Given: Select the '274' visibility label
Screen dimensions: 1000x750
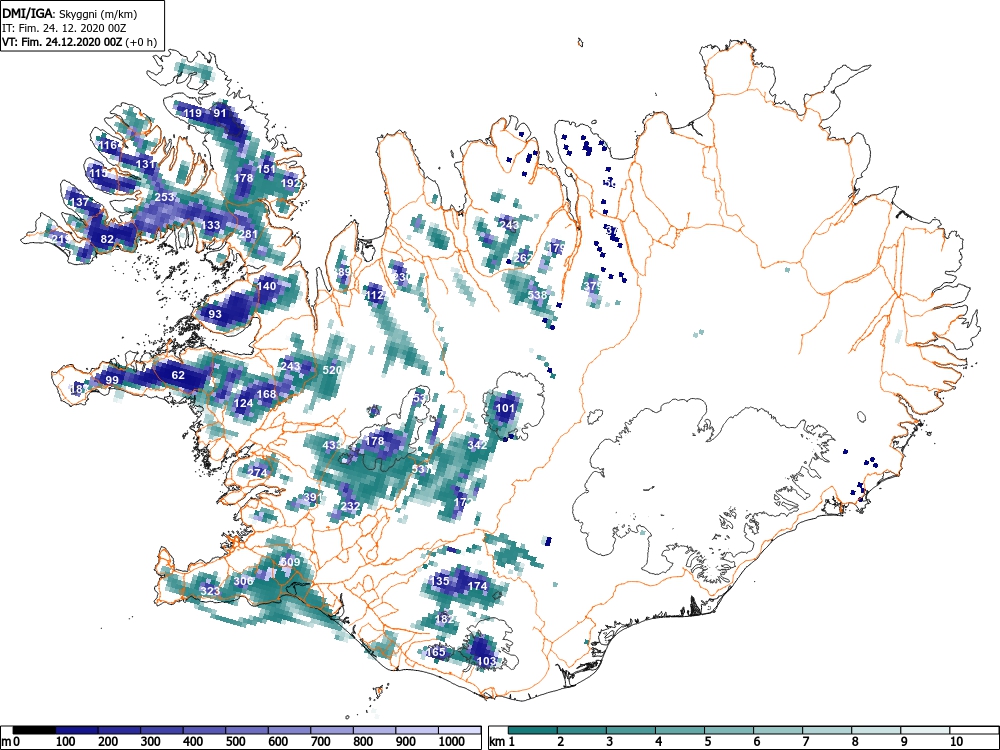Looking at the screenshot, I should coord(258,473).
